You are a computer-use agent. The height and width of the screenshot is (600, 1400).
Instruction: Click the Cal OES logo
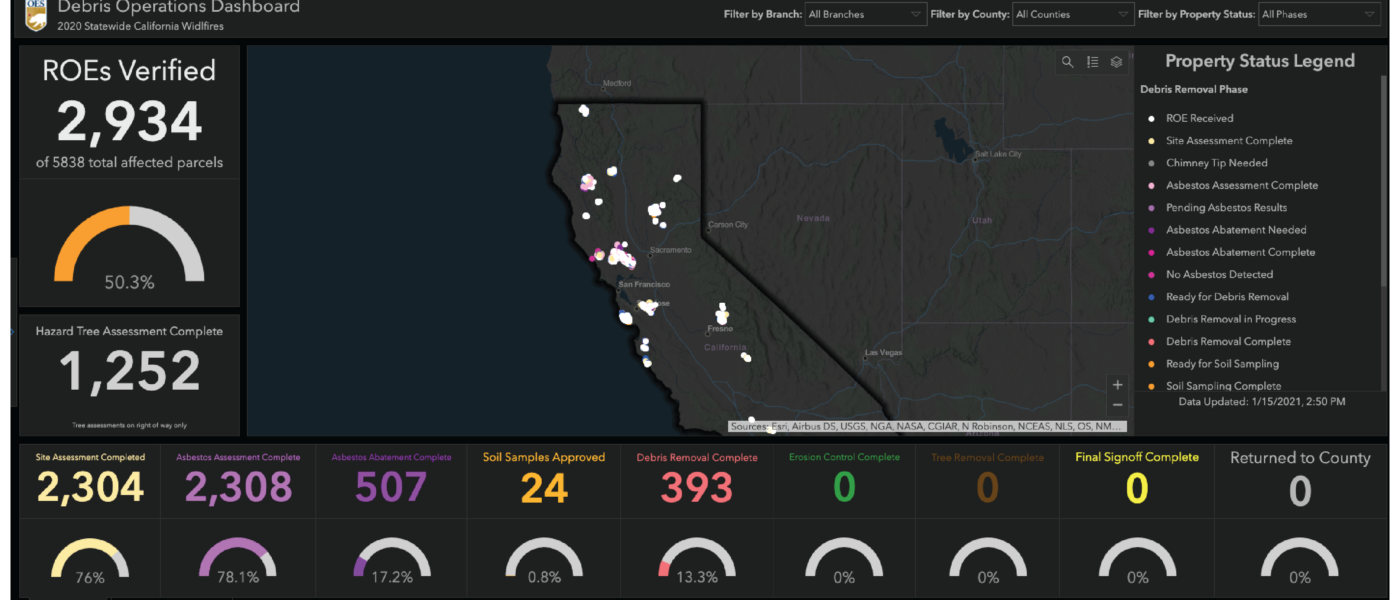tap(35, 14)
